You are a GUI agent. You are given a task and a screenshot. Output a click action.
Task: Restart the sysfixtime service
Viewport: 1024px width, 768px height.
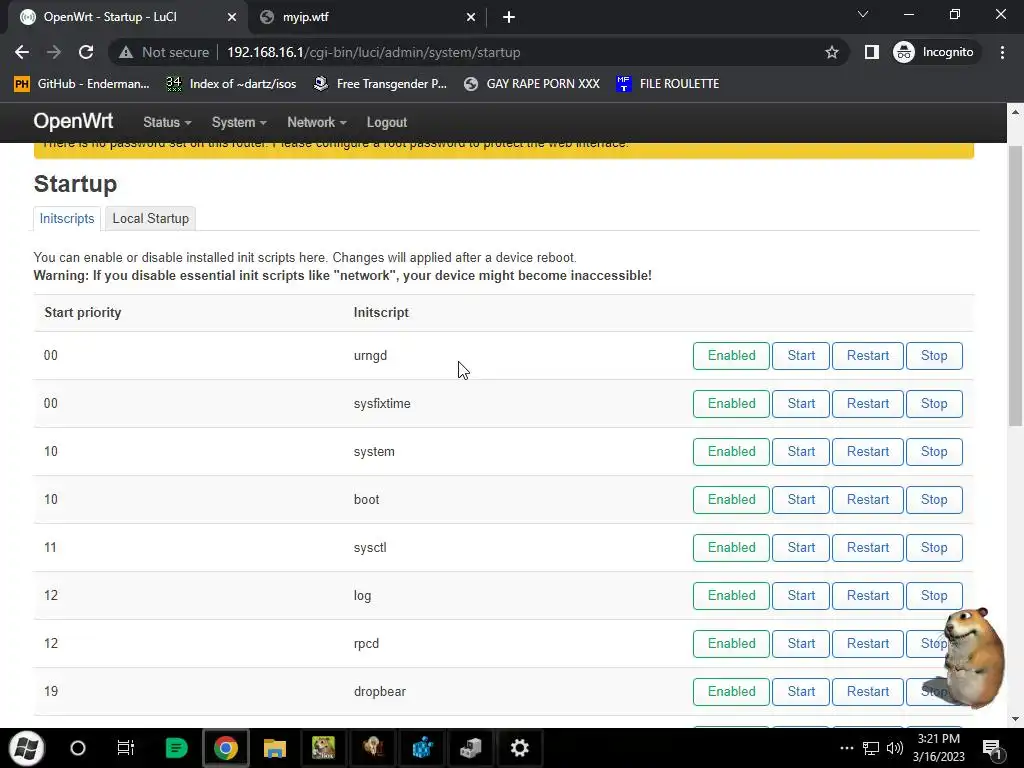tap(868, 404)
